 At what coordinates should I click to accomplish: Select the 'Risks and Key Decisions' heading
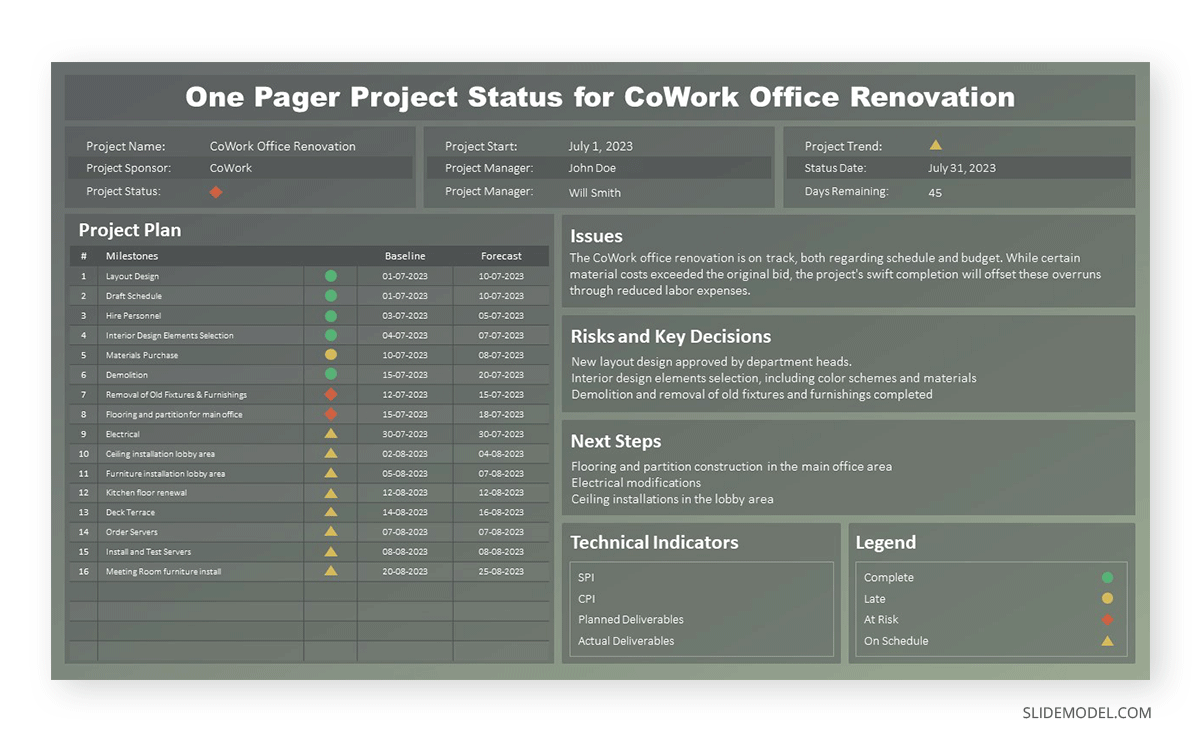[671, 337]
